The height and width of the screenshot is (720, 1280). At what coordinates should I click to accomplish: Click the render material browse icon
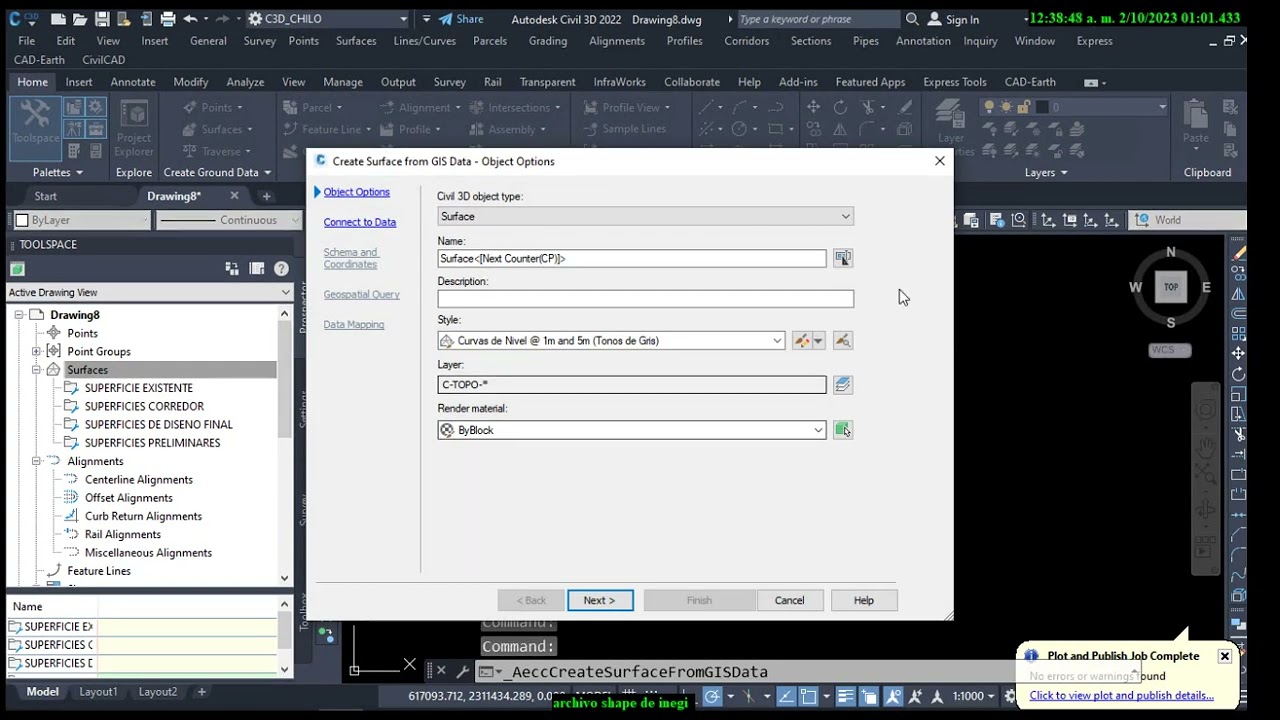(x=843, y=430)
